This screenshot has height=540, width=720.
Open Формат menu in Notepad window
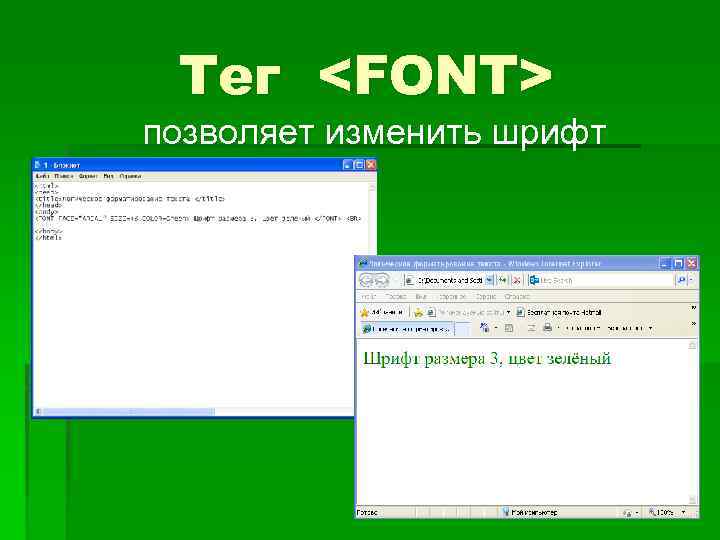click(x=88, y=176)
